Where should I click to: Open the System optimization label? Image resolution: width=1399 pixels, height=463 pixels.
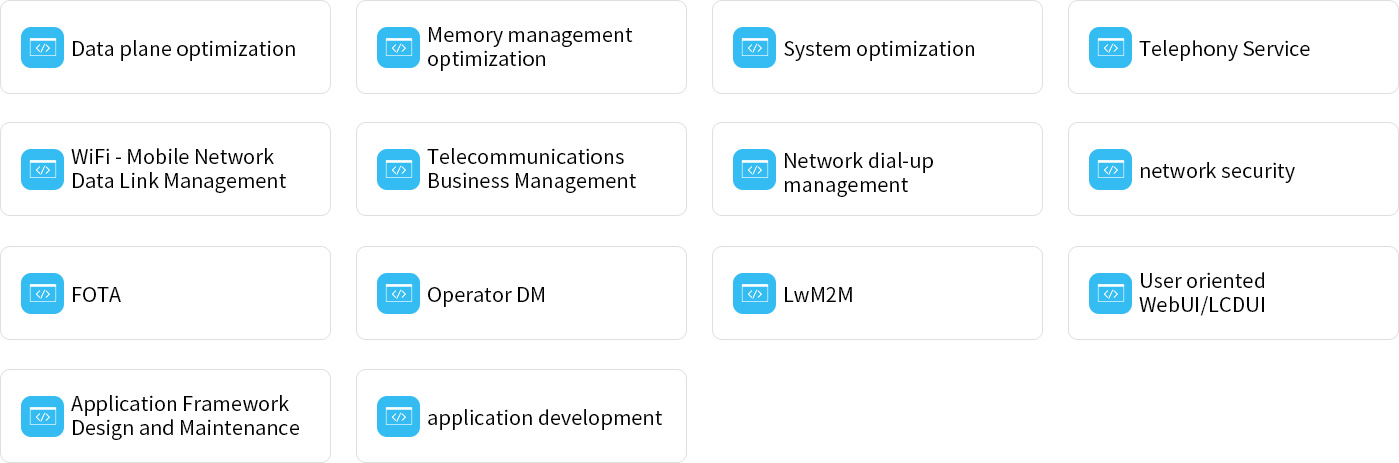[878, 49]
